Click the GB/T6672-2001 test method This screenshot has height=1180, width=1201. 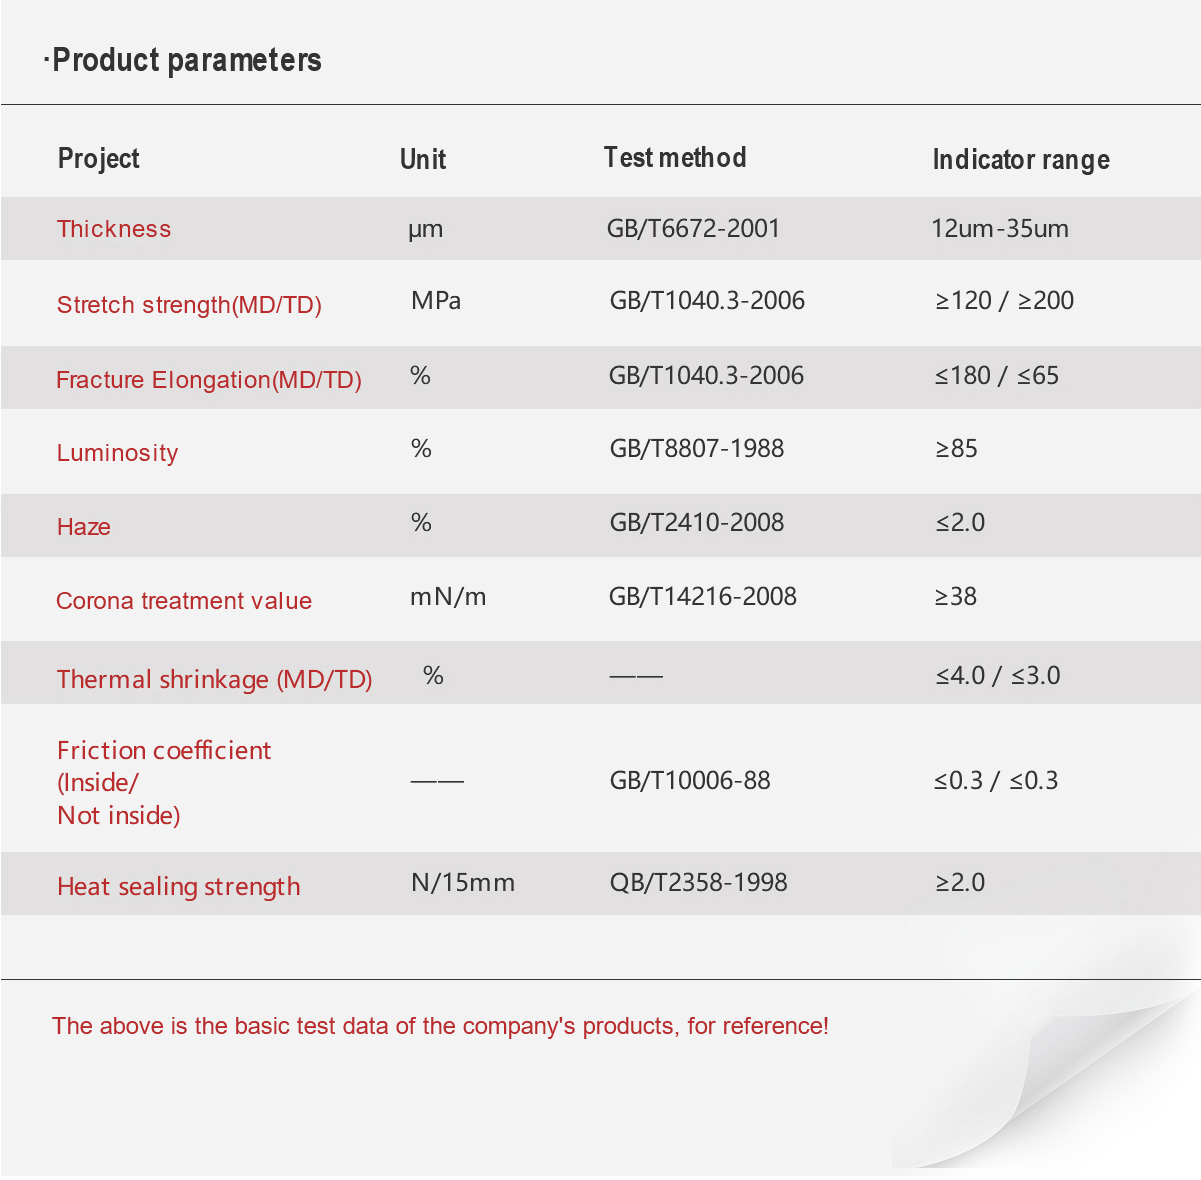coord(693,229)
